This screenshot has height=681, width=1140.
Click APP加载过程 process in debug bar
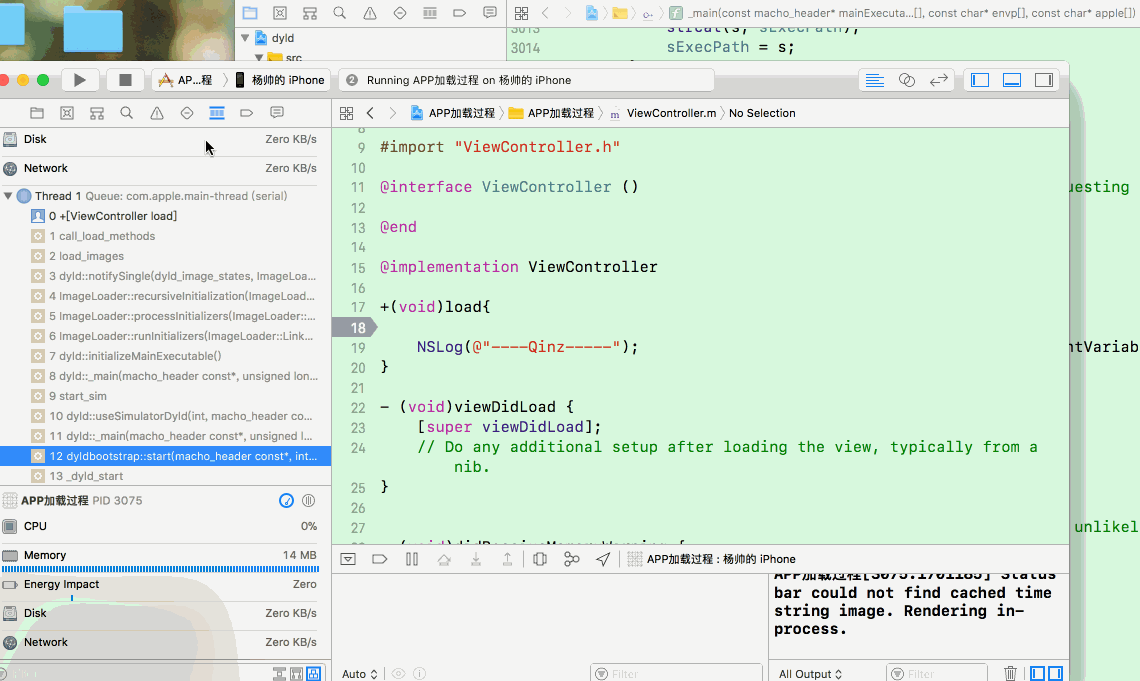711,559
